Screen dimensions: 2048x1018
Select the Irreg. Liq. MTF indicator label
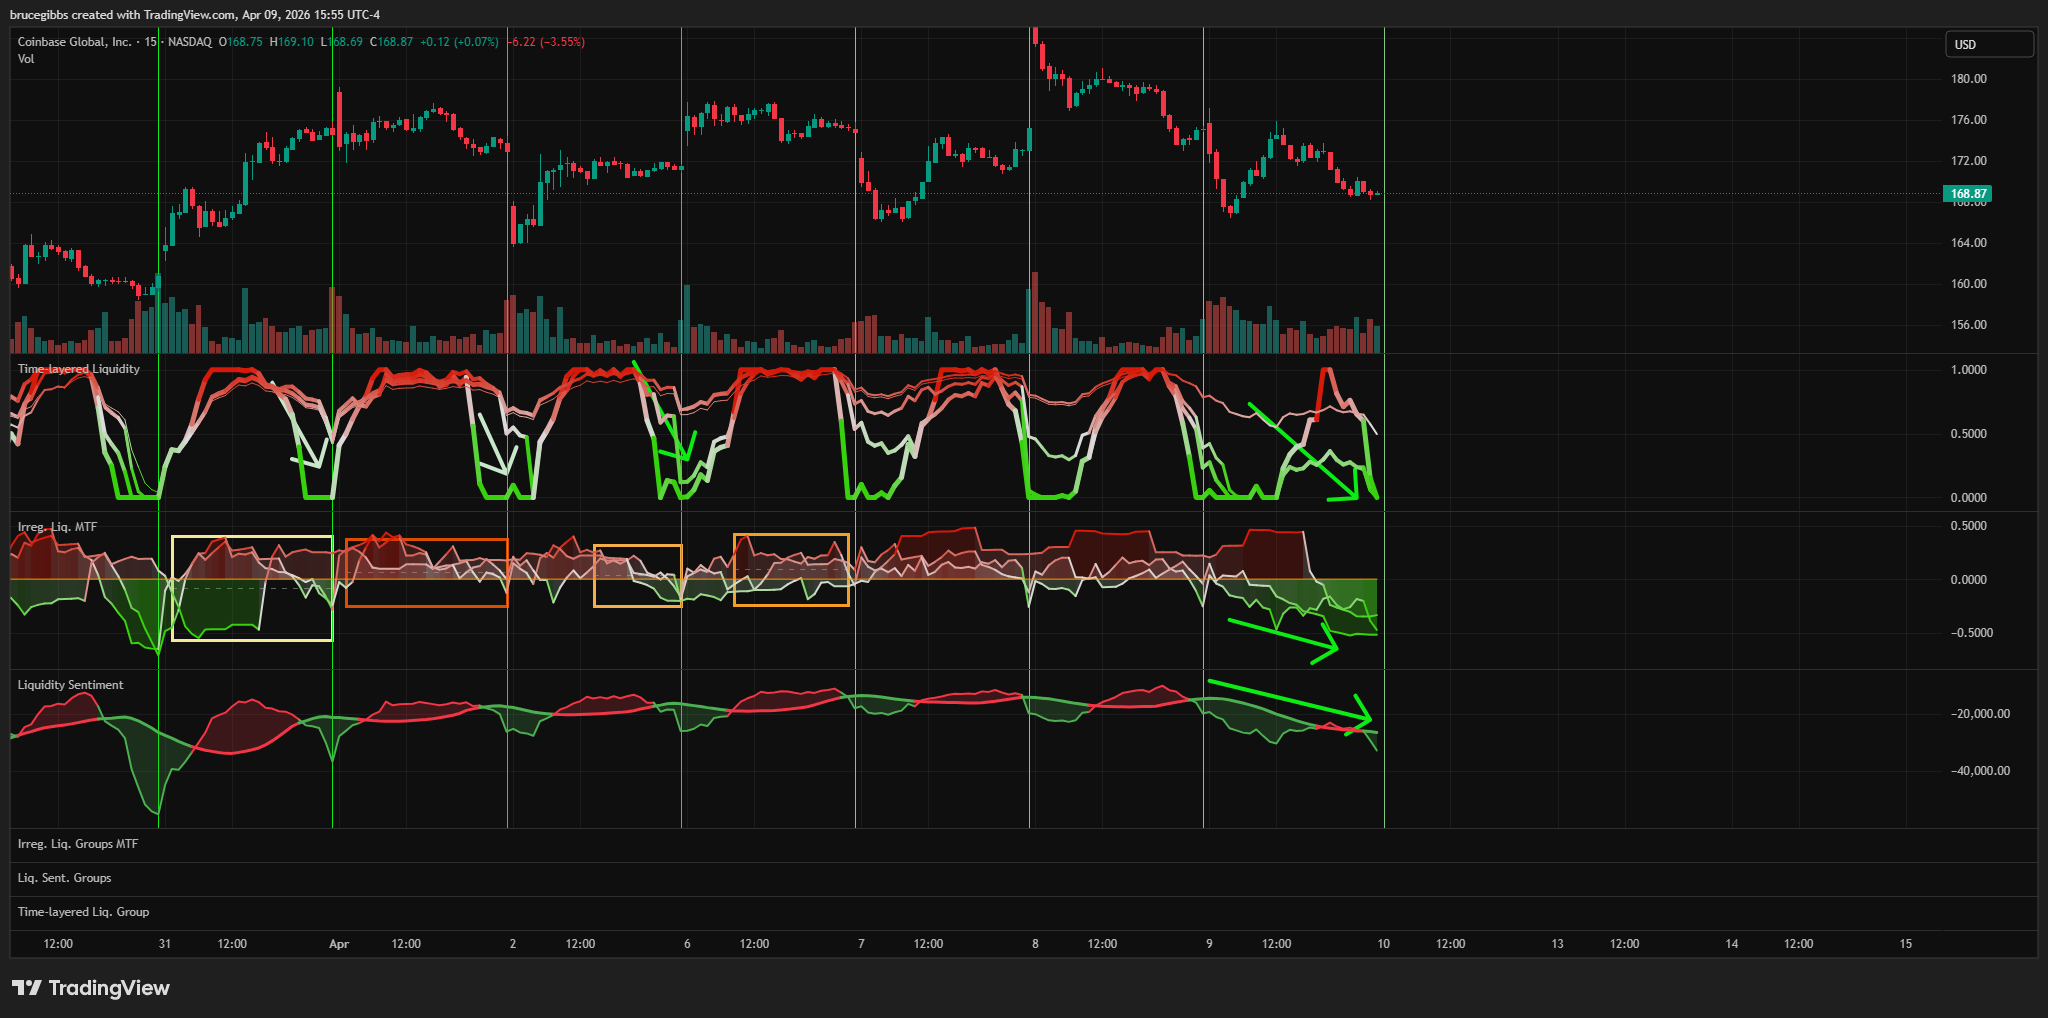click(x=57, y=527)
